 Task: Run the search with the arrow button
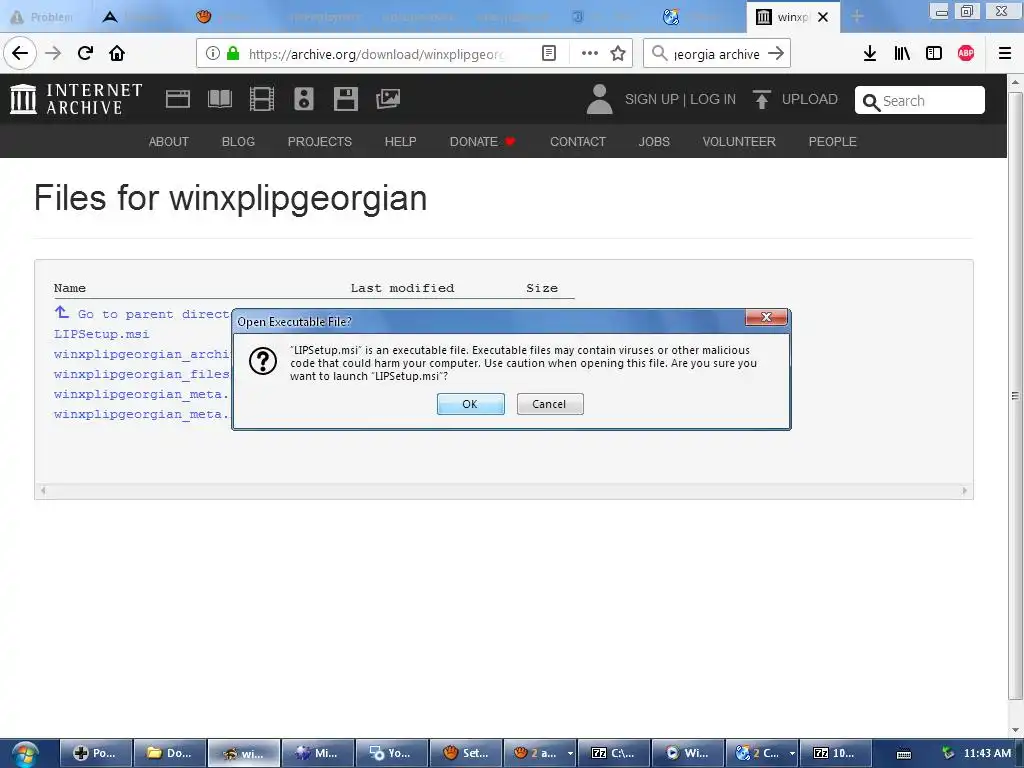pos(776,53)
